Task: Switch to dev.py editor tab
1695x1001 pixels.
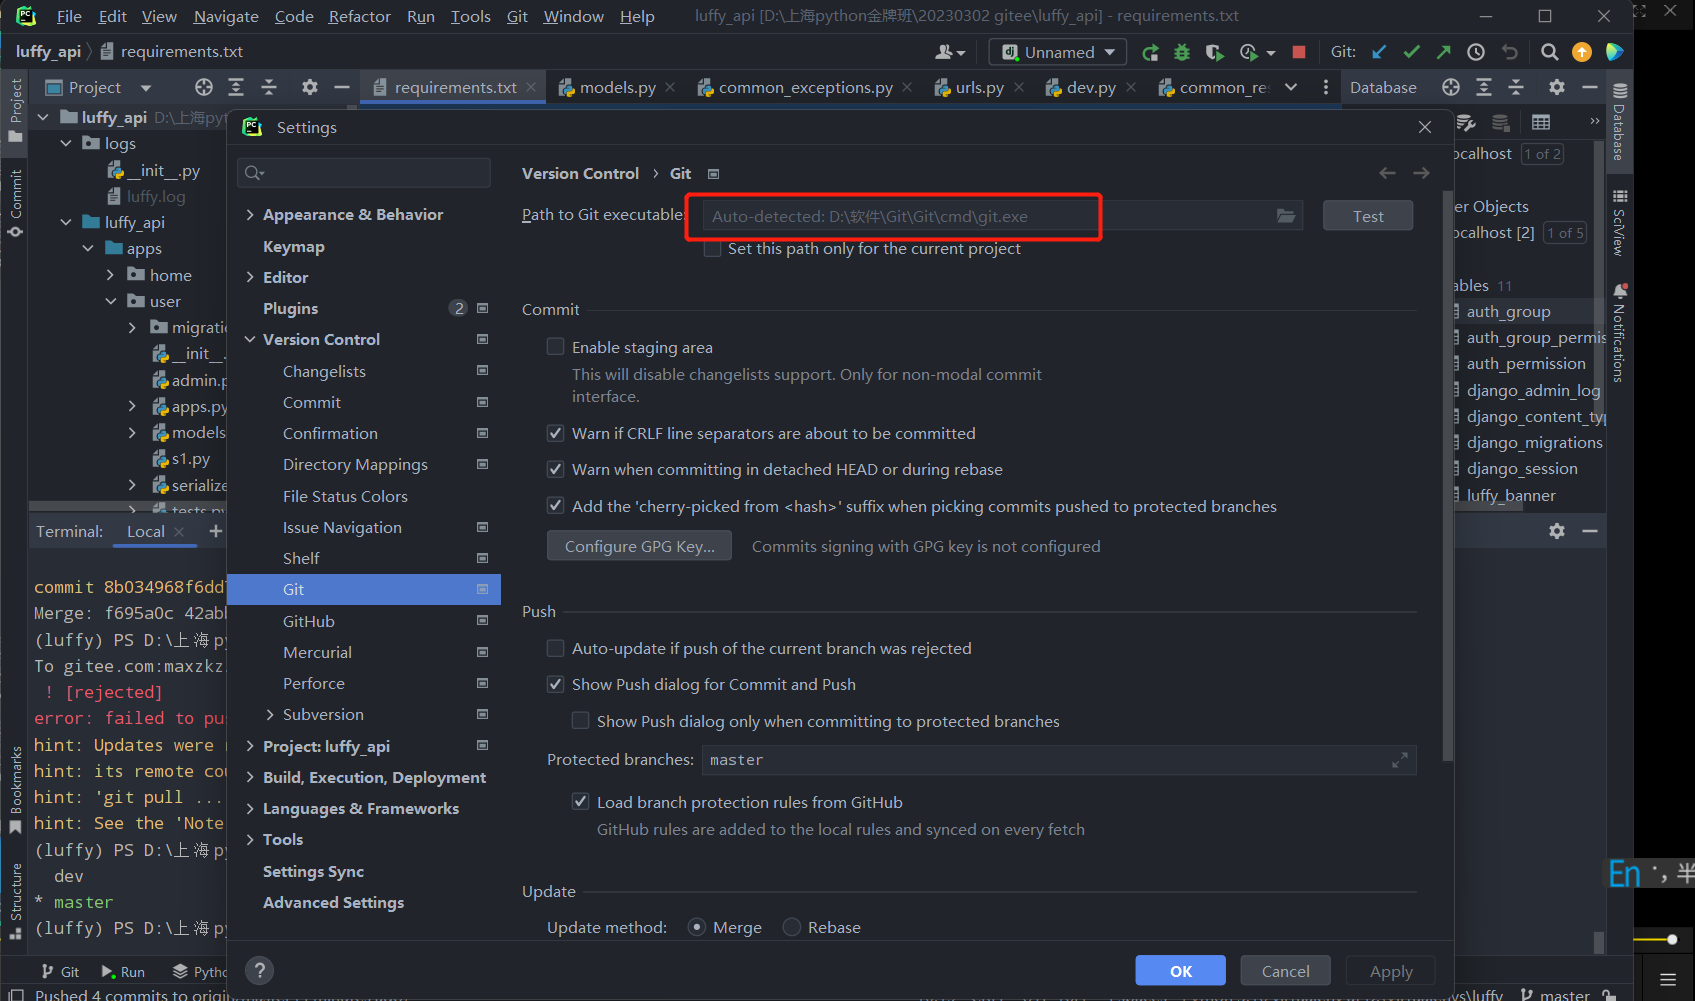Action: click(1091, 87)
